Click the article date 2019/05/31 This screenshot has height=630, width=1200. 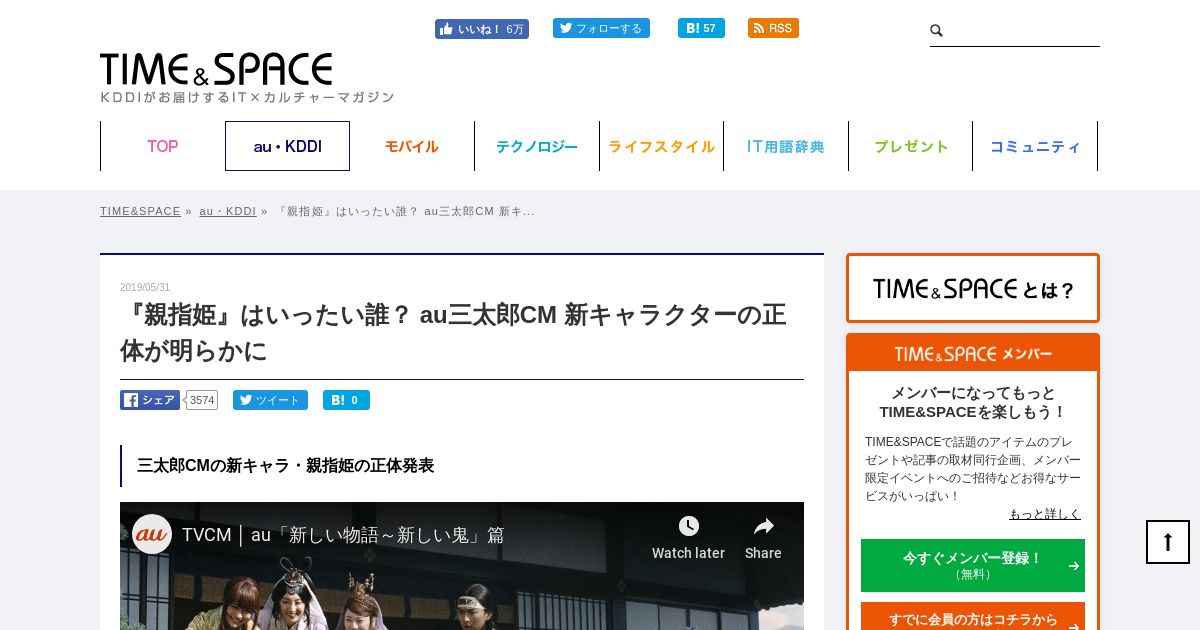point(145,288)
